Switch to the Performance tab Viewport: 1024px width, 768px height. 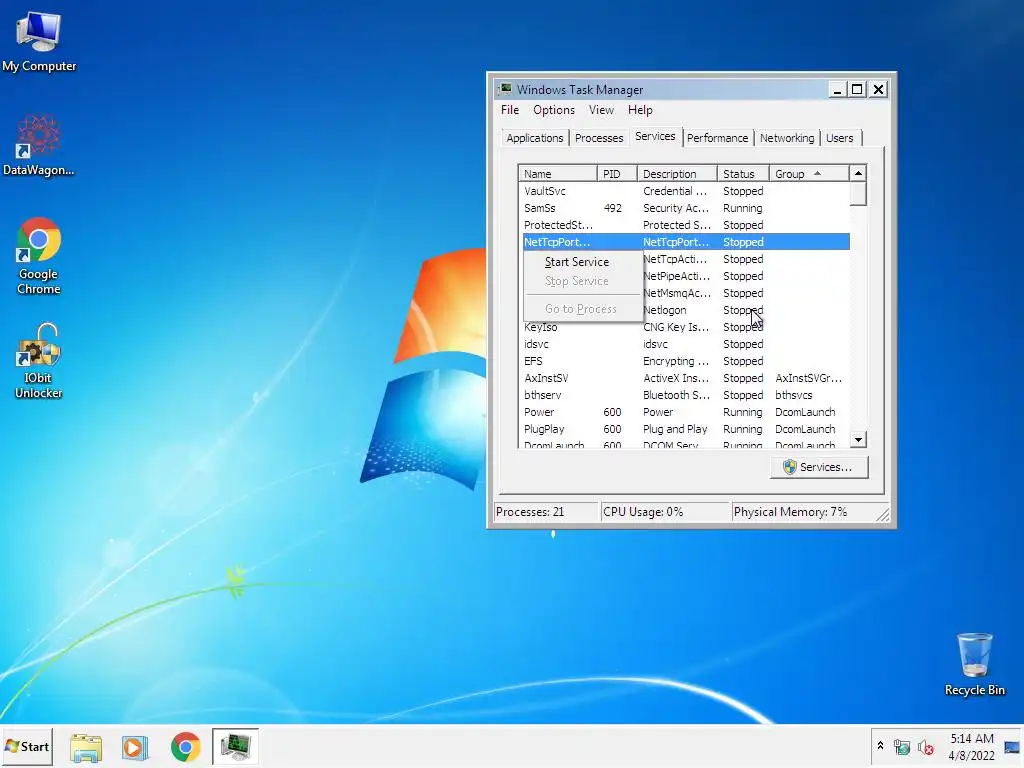pos(717,138)
